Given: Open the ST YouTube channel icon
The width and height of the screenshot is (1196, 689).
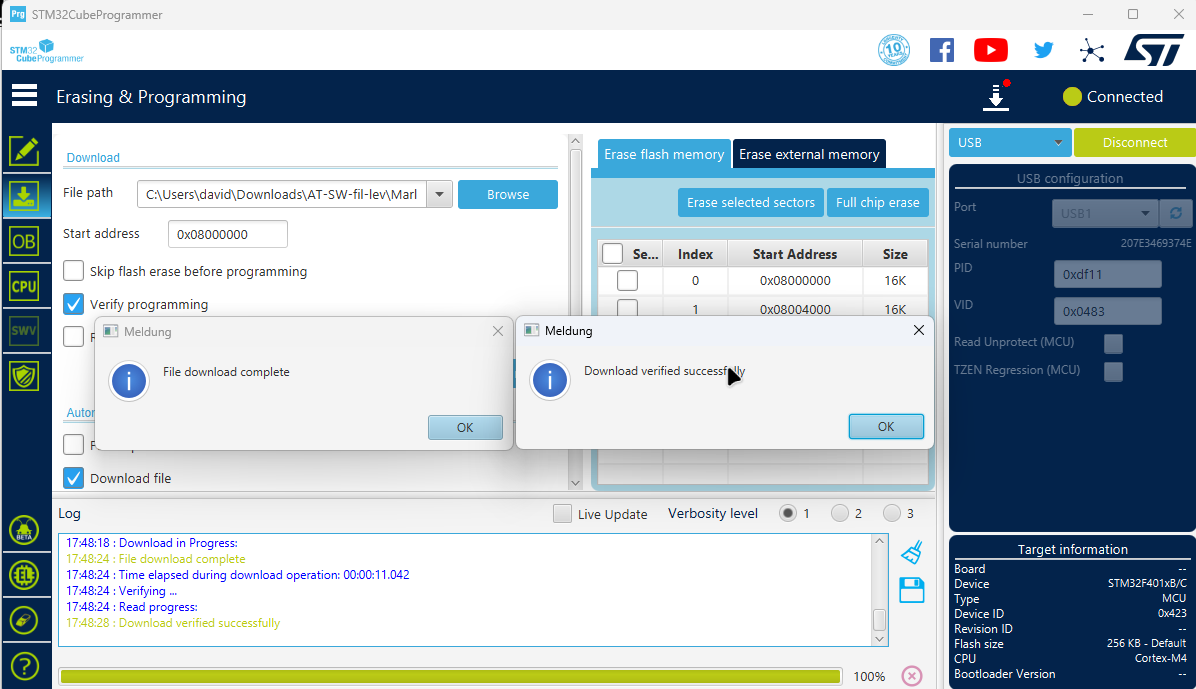Looking at the screenshot, I should (990, 50).
